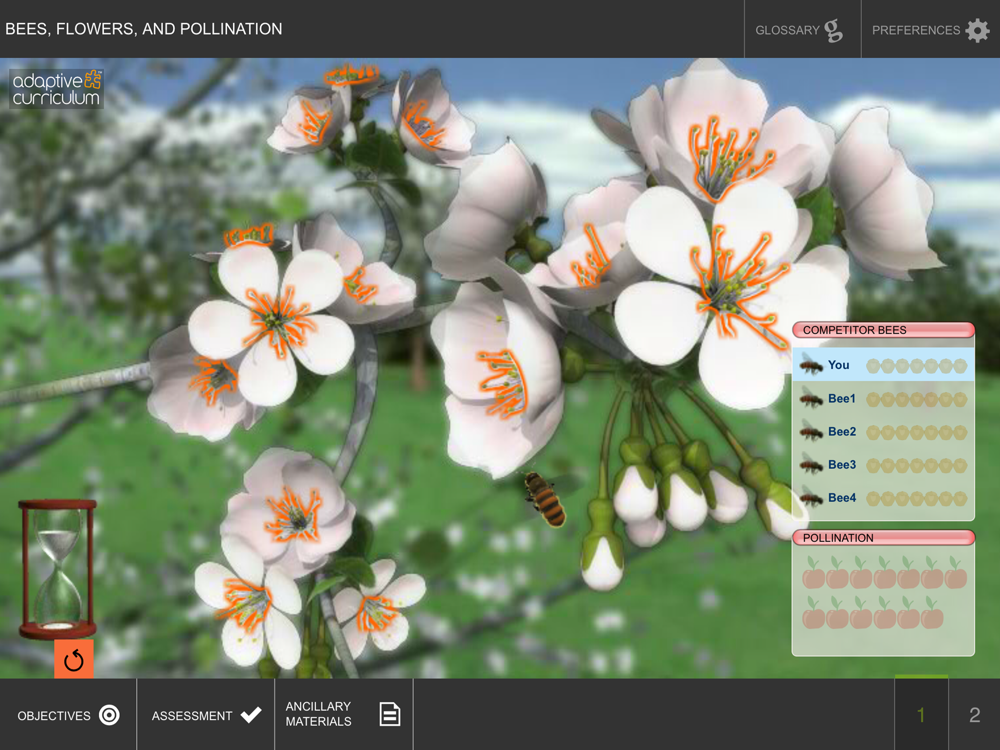The image size is (1000, 750).
Task: Click first apple in Pollination panel
Action: click(814, 573)
